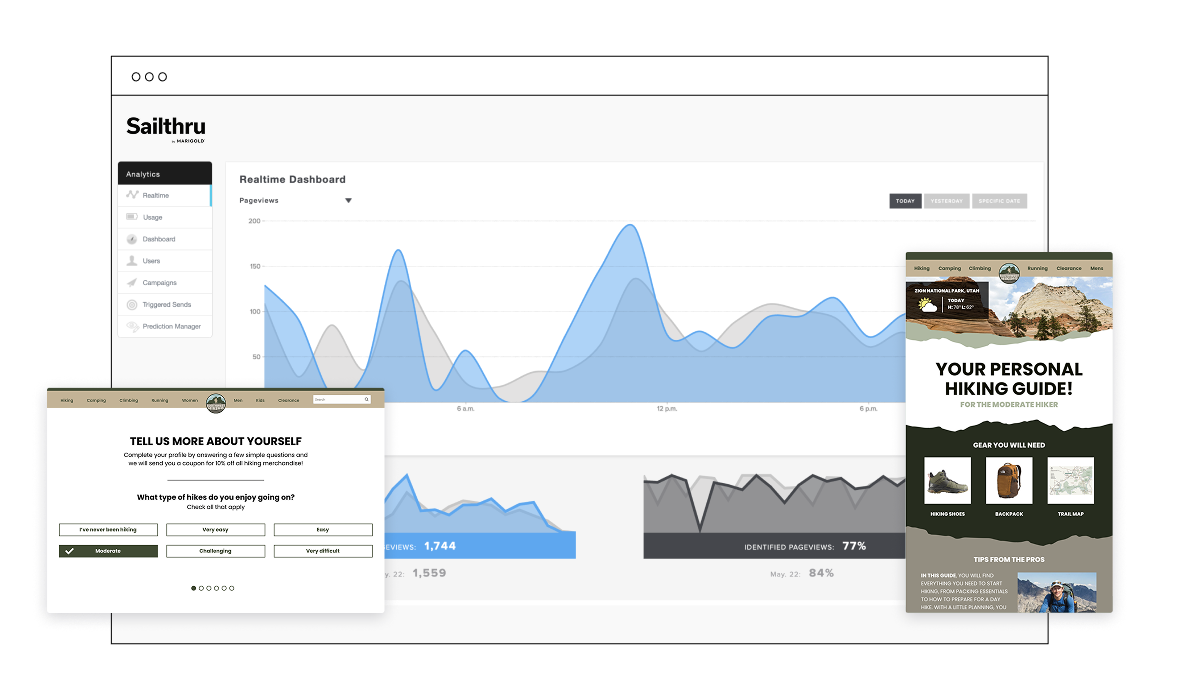The image size is (1200, 700).
Task: Uncheck the Moderate hike option
Action: tap(108, 551)
